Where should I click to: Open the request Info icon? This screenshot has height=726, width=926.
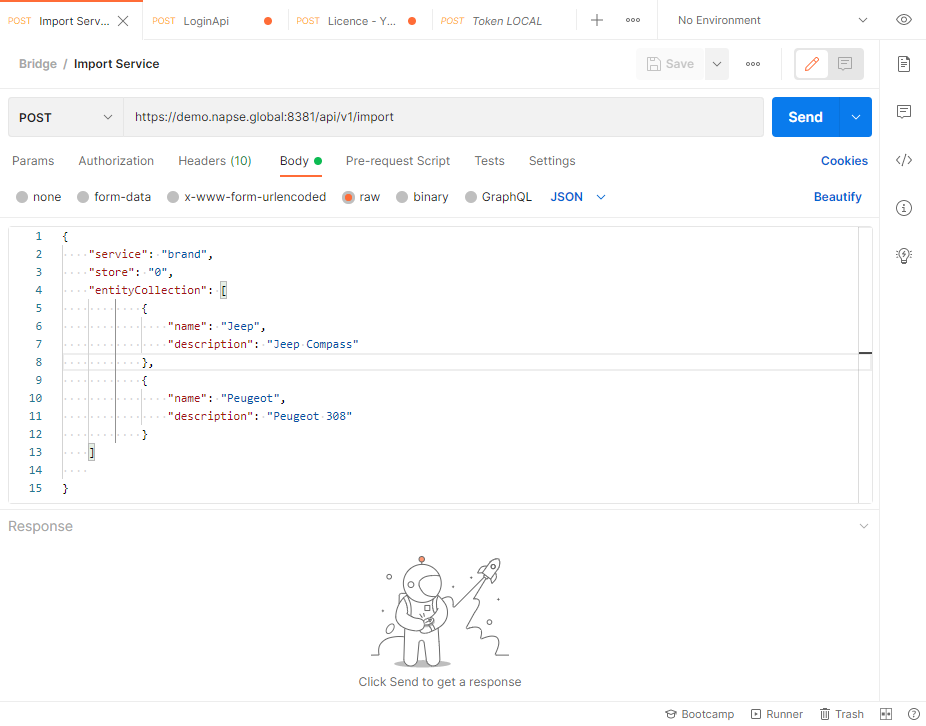pyautogui.click(x=903, y=207)
